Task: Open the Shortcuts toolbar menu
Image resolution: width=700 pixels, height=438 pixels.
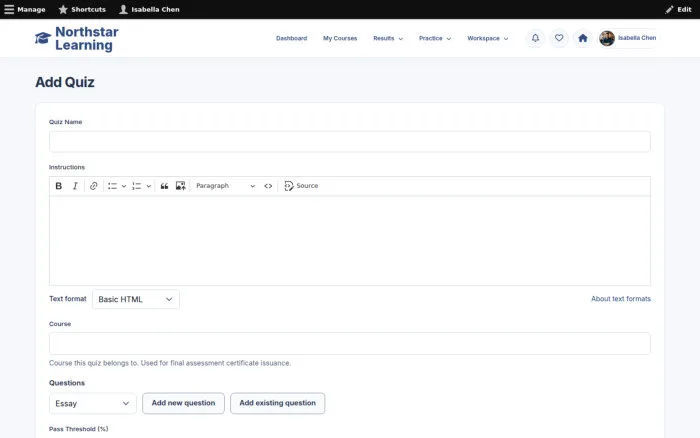Action: [82, 9]
